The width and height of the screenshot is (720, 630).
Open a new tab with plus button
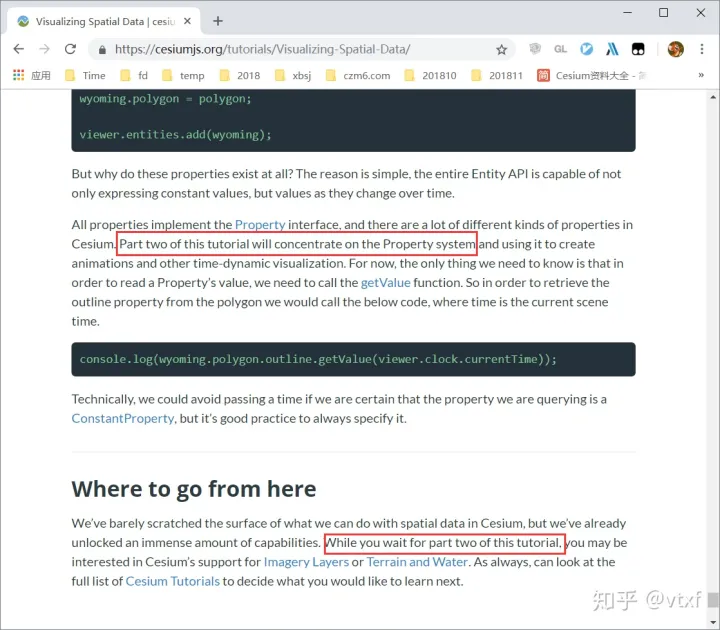pyautogui.click(x=218, y=20)
